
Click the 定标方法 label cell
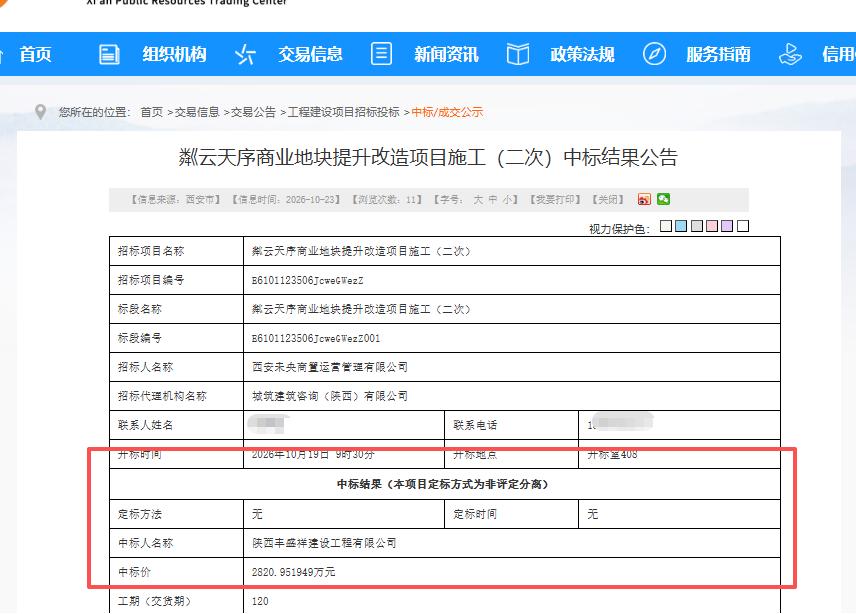tap(176, 514)
